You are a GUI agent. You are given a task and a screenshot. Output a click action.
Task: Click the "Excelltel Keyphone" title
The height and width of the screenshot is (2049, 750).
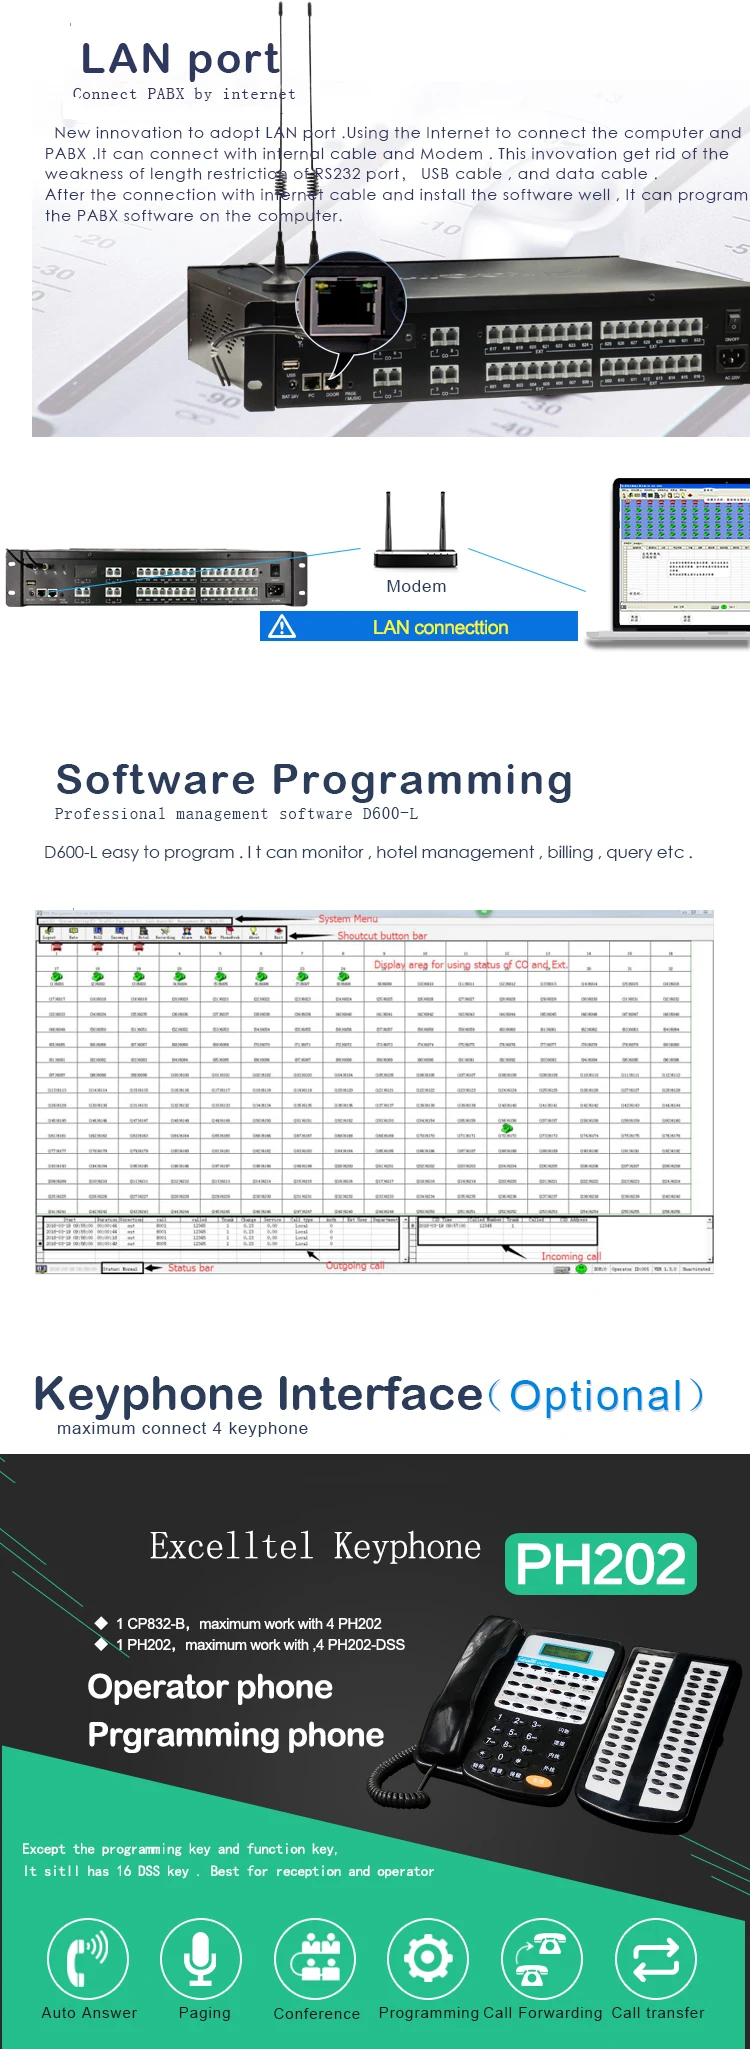(x=315, y=1546)
